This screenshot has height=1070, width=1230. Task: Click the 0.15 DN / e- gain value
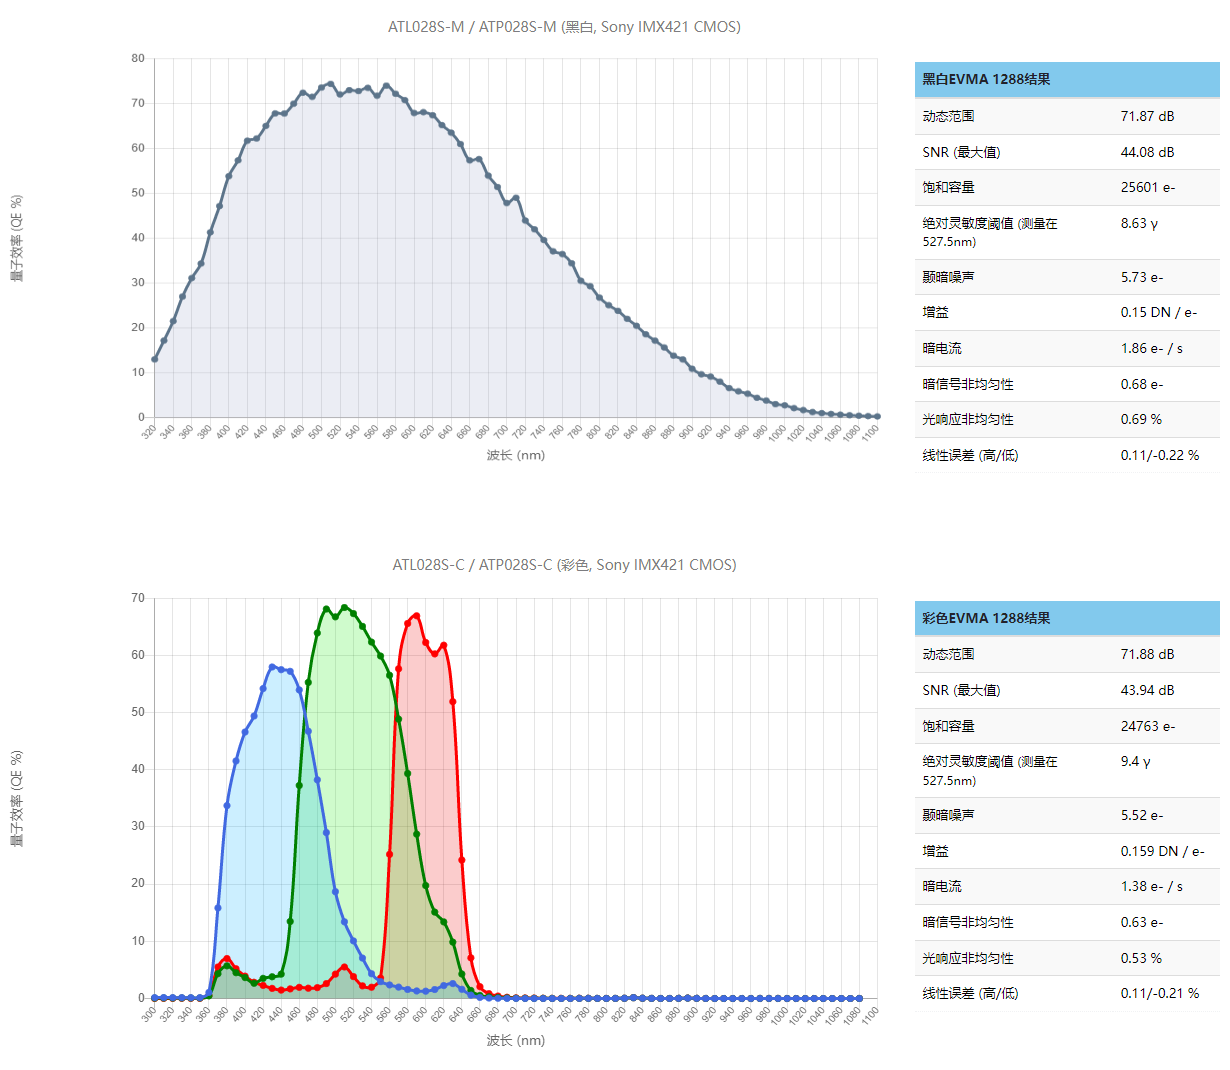coord(1158,312)
